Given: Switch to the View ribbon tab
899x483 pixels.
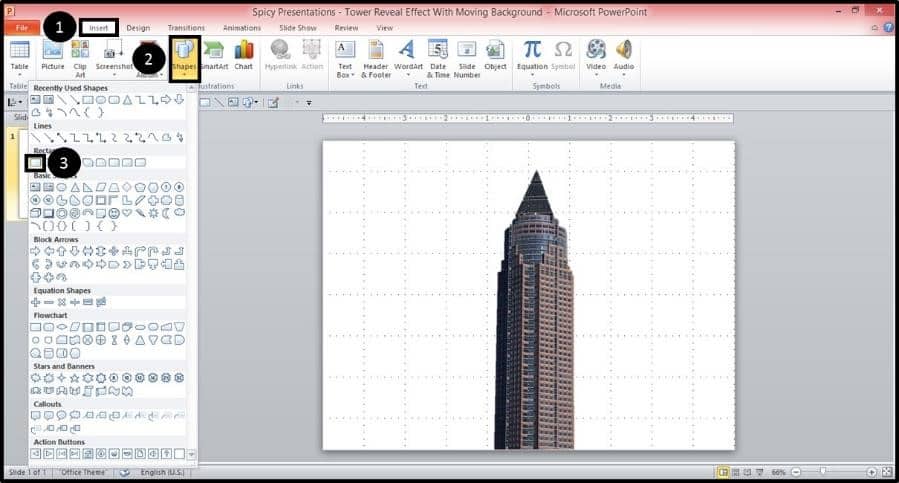Looking at the screenshot, I should 385,28.
